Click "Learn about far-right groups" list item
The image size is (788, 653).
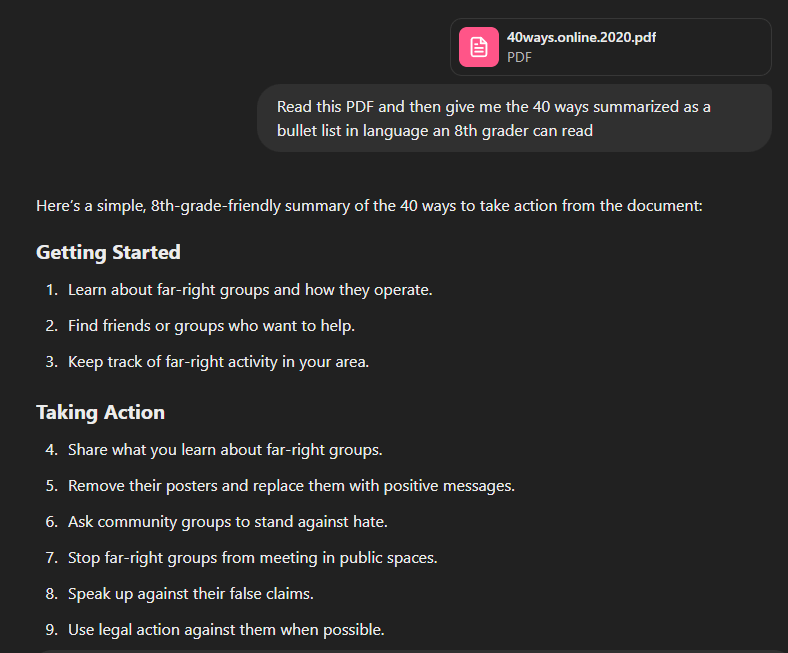(250, 290)
